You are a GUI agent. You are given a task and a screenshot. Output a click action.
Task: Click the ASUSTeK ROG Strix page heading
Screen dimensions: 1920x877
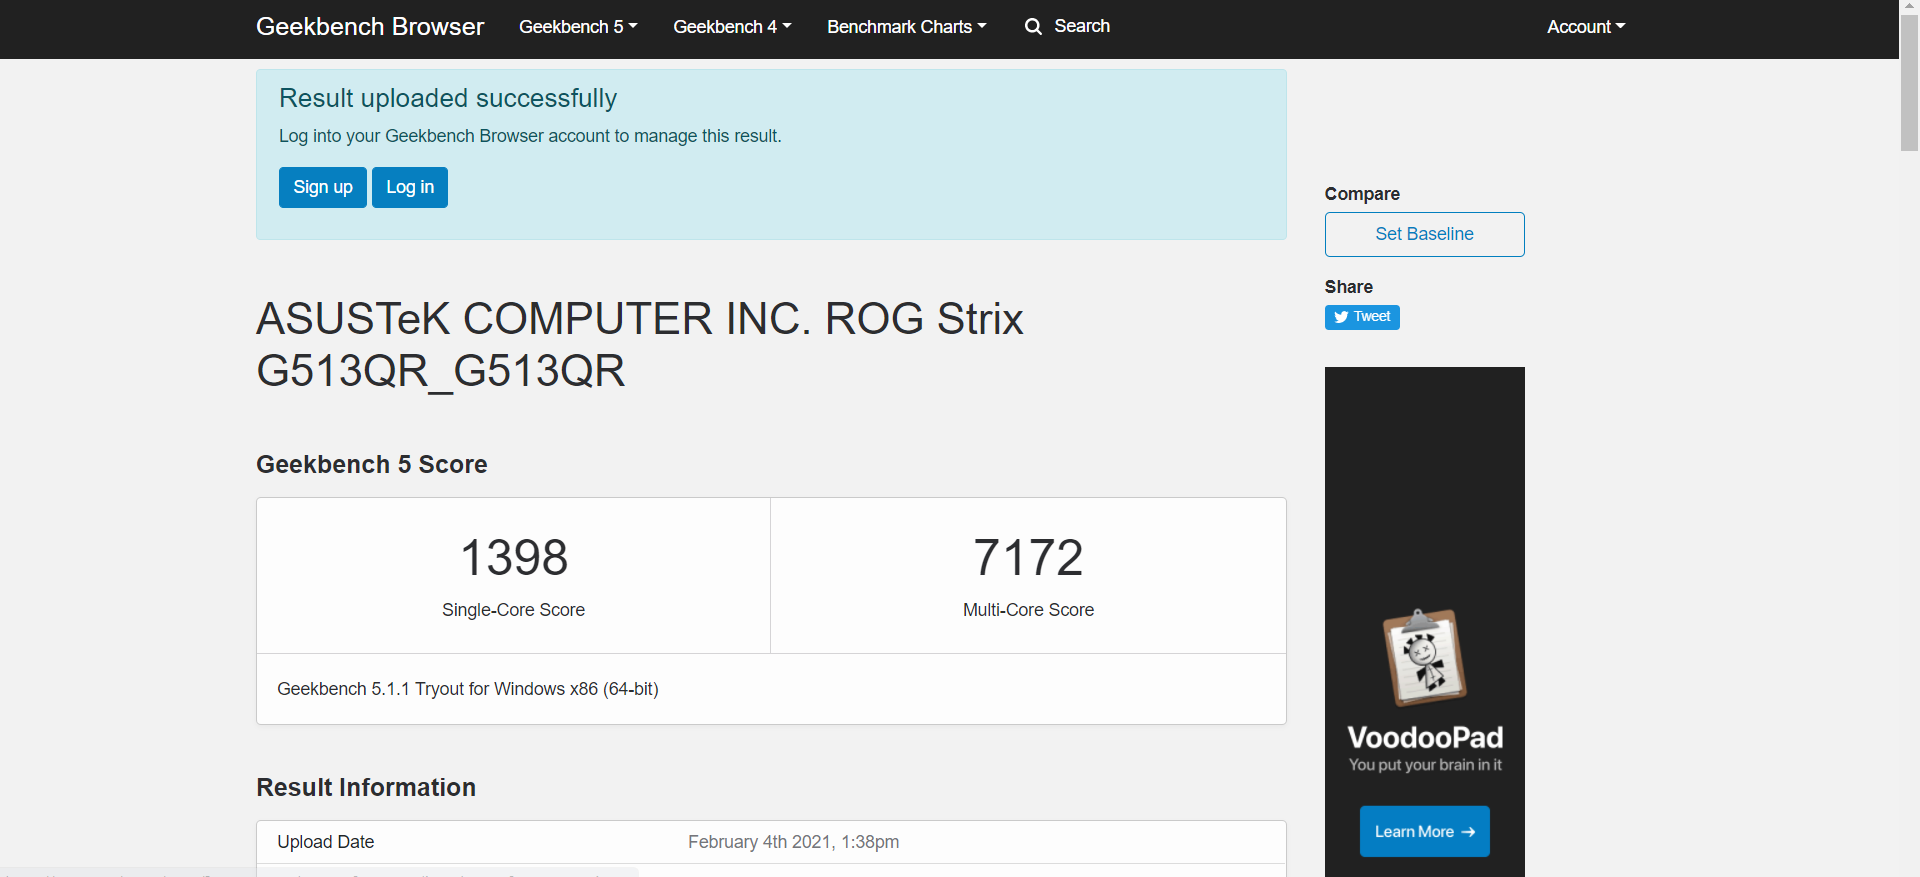click(x=640, y=345)
